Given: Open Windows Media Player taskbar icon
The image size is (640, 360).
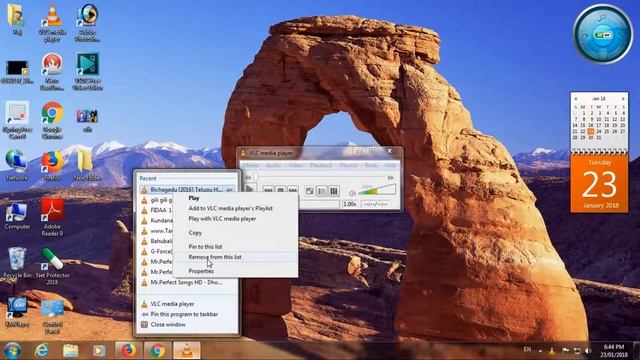Looking at the screenshot, I should (99, 351).
